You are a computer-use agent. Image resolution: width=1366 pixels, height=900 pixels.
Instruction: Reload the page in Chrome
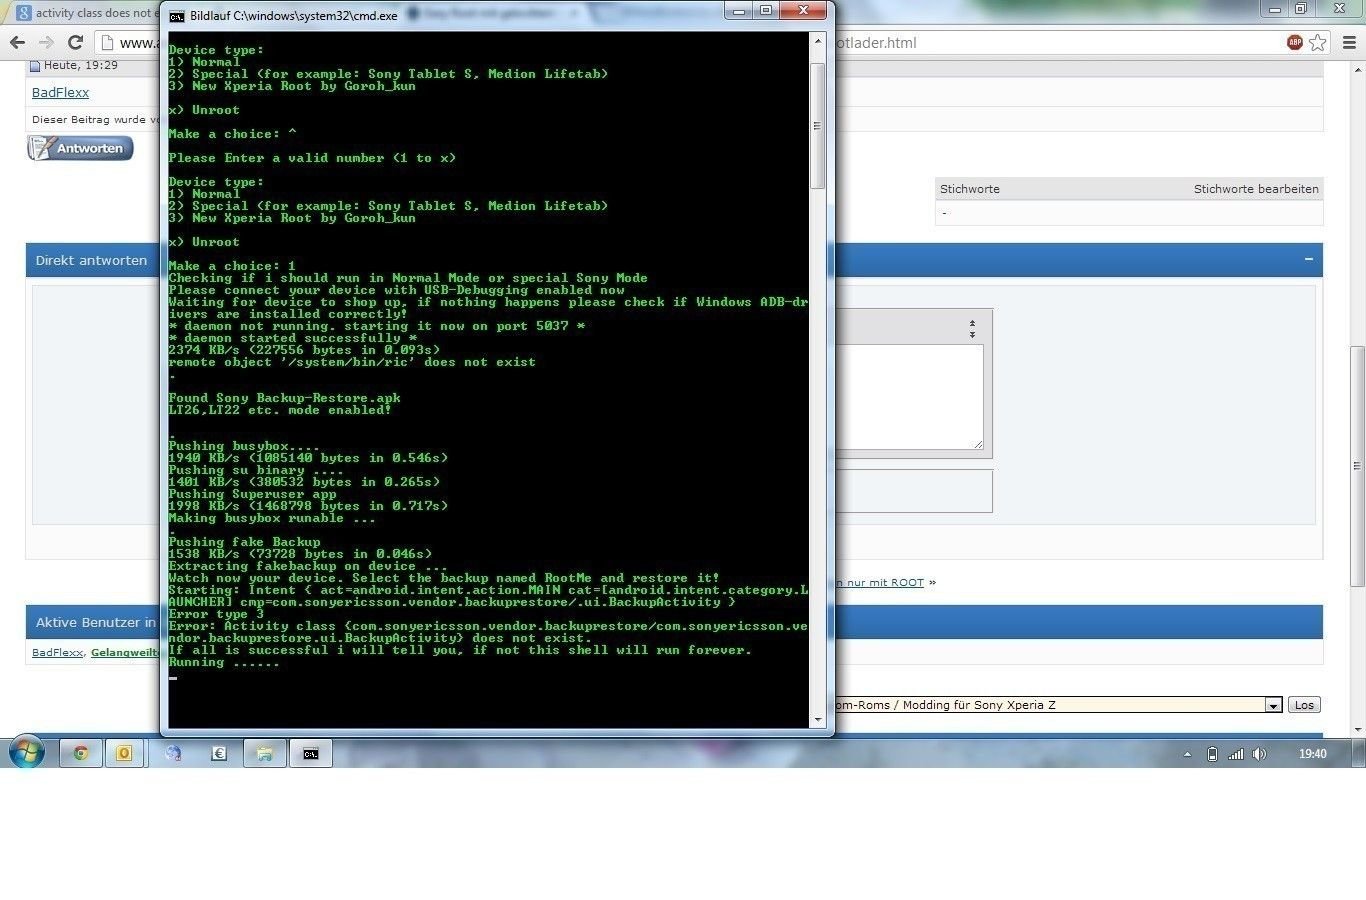click(75, 42)
